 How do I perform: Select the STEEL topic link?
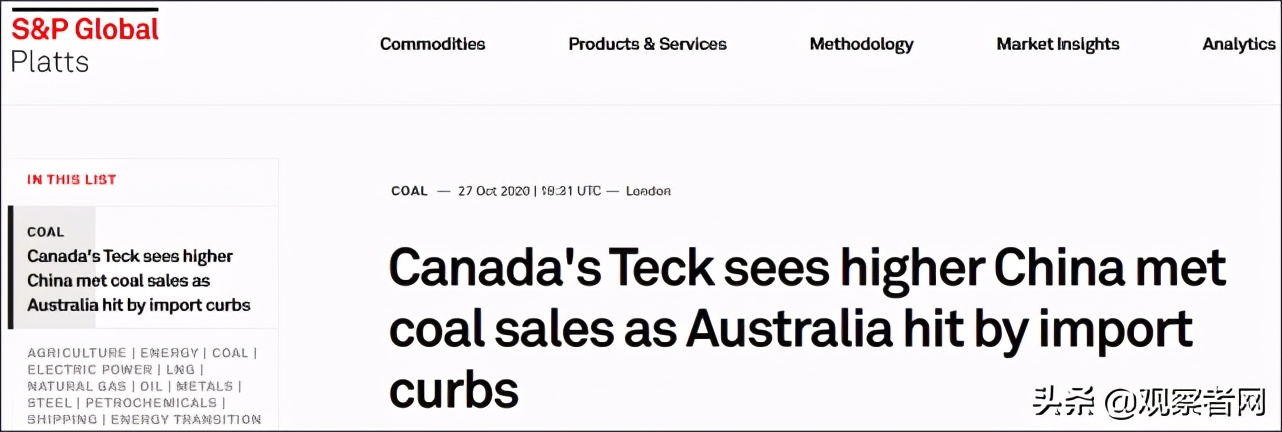tap(47, 403)
